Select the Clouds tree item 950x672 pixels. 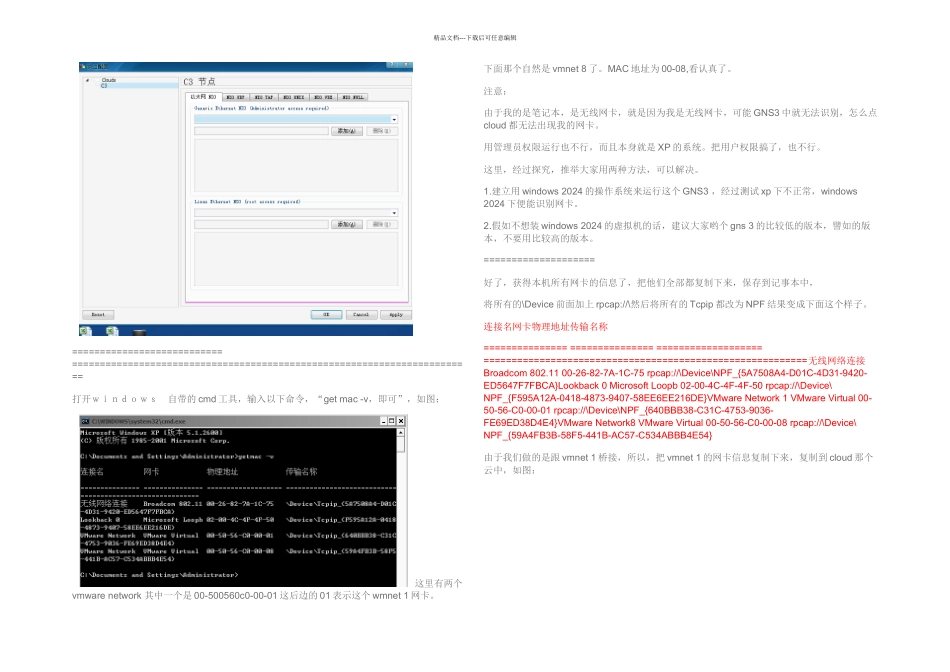pyautogui.click(x=109, y=80)
